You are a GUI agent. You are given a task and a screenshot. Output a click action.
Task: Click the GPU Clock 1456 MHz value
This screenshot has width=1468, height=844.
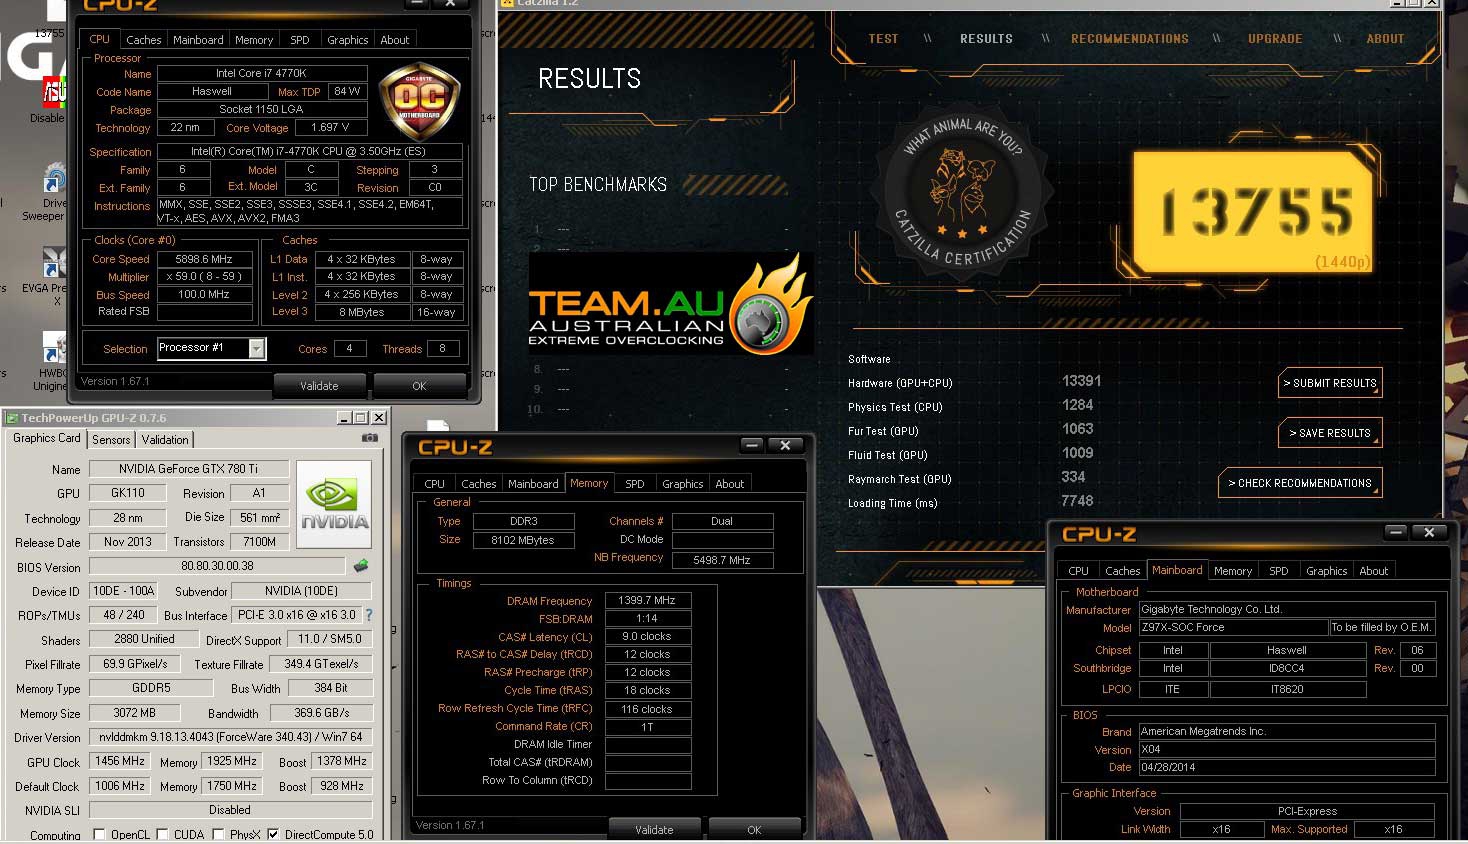[121, 761]
